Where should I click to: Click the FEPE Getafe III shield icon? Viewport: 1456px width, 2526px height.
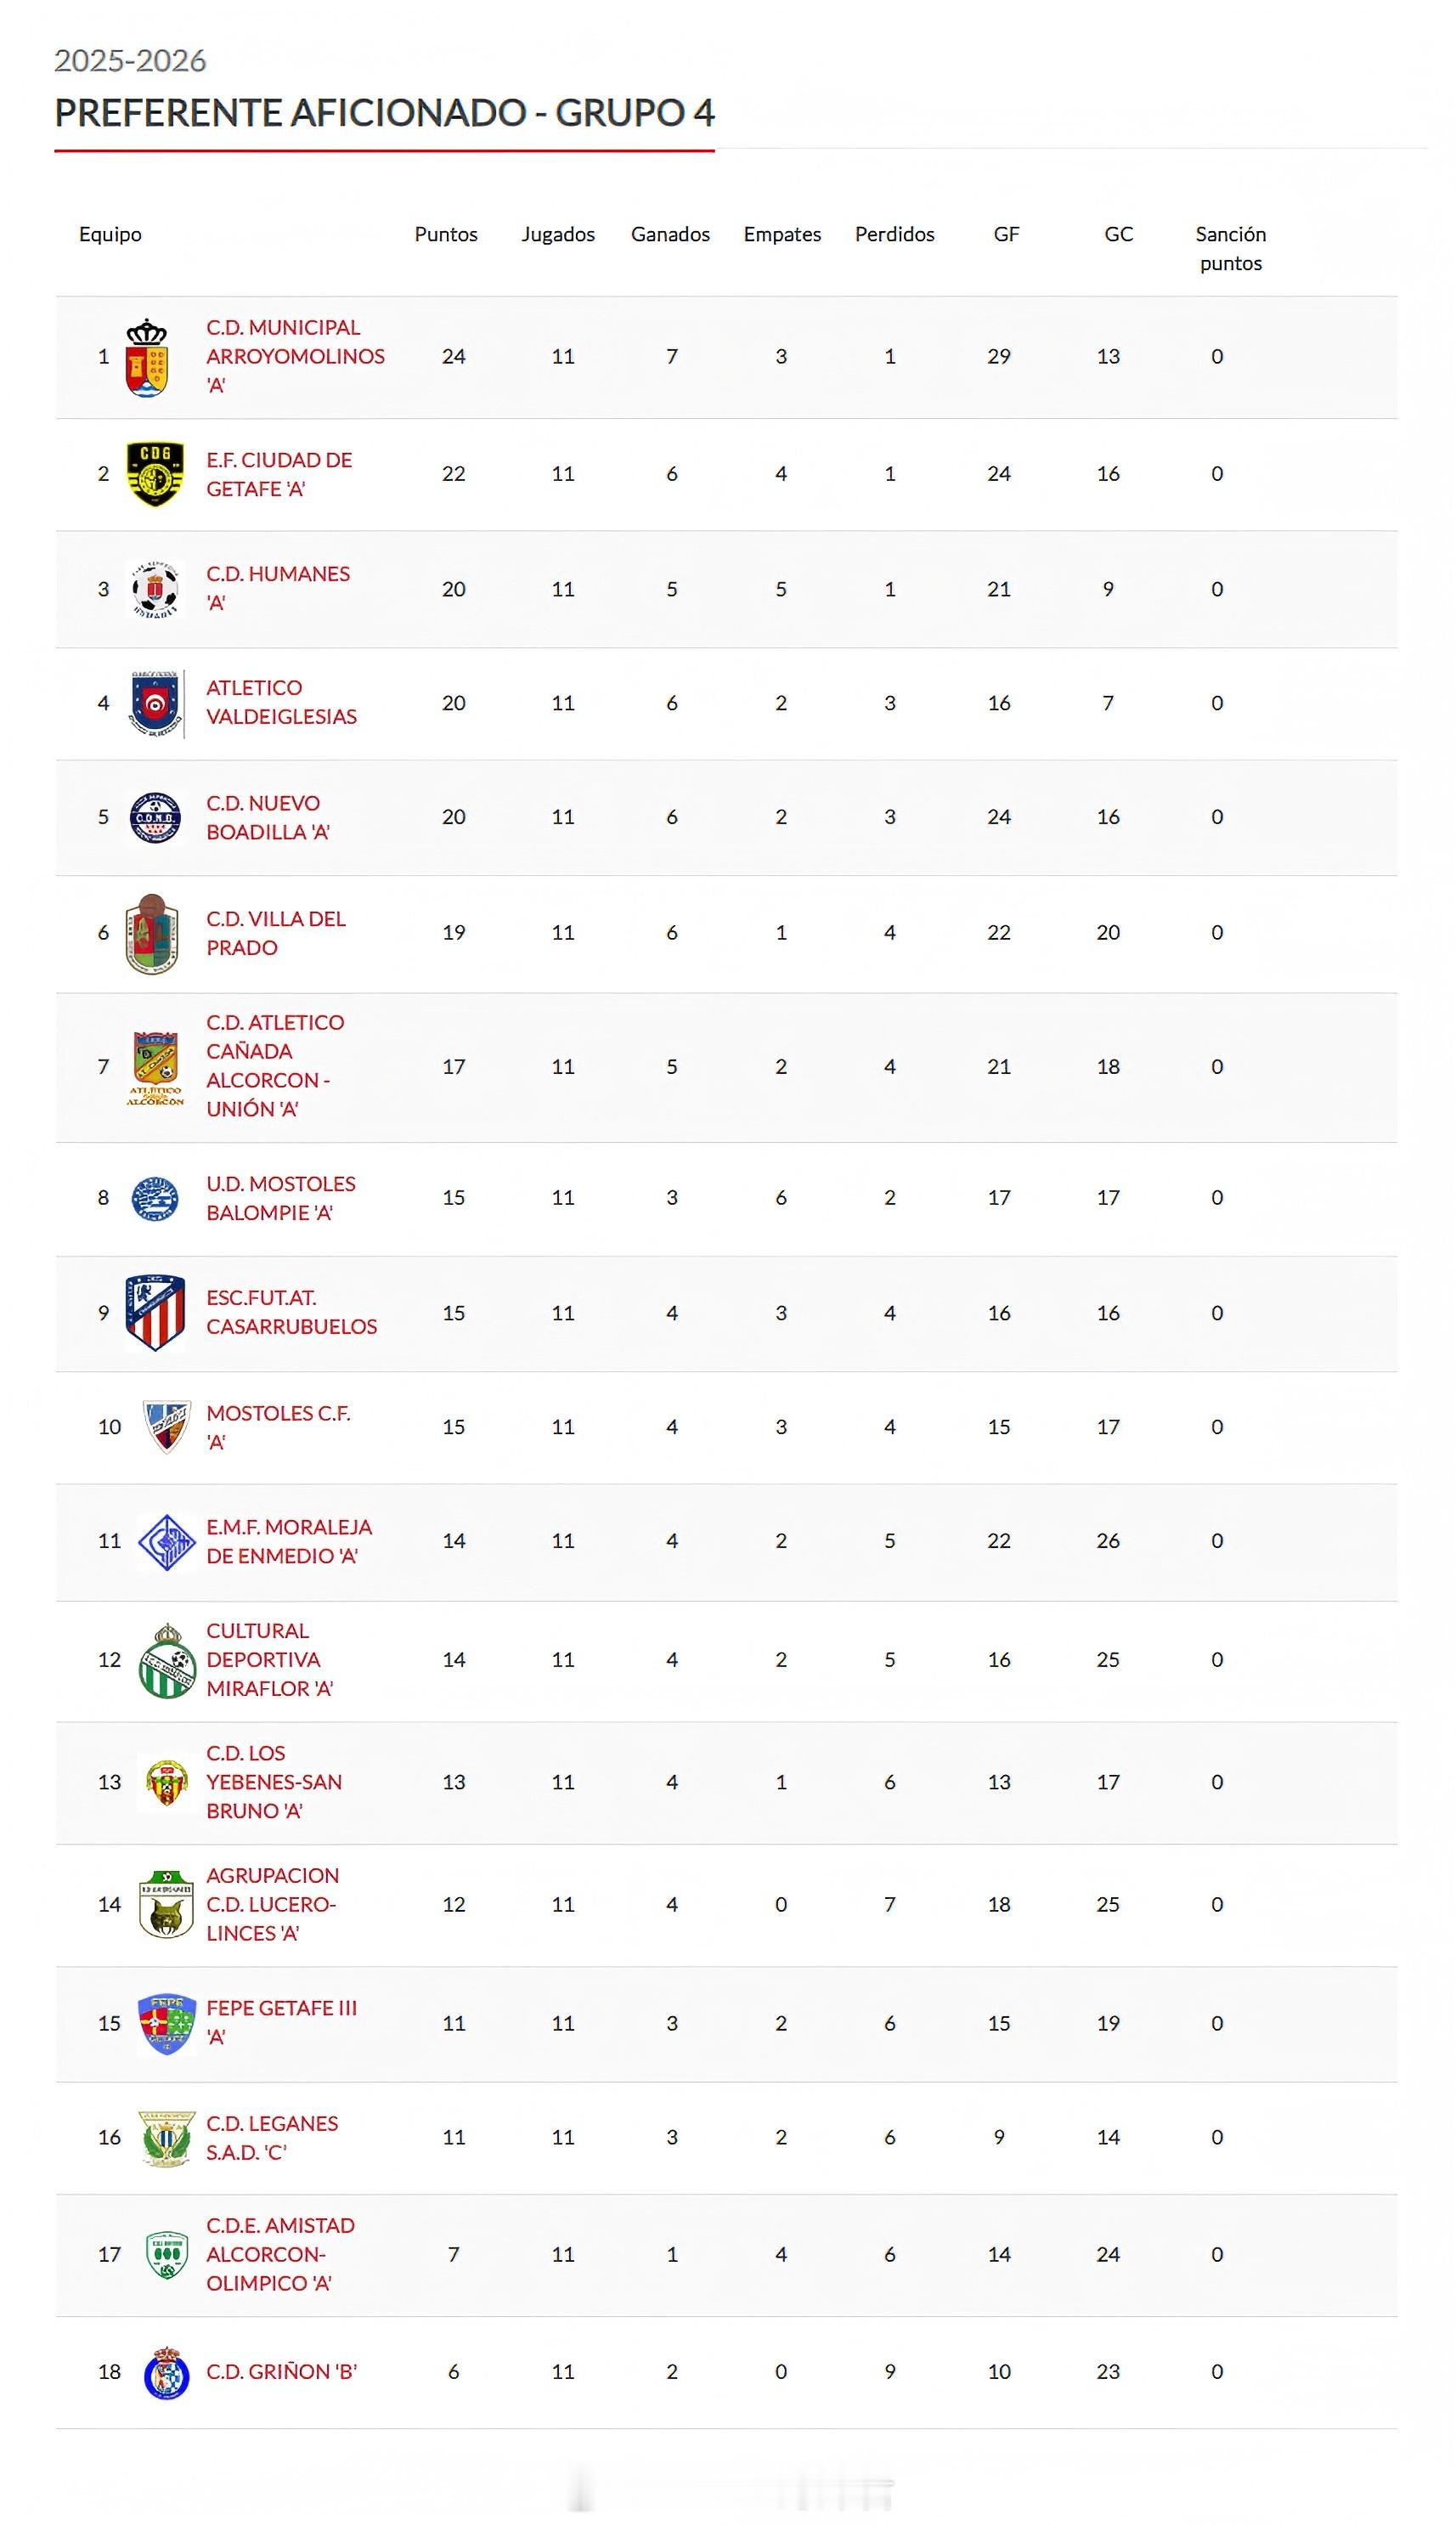click(166, 2024)
